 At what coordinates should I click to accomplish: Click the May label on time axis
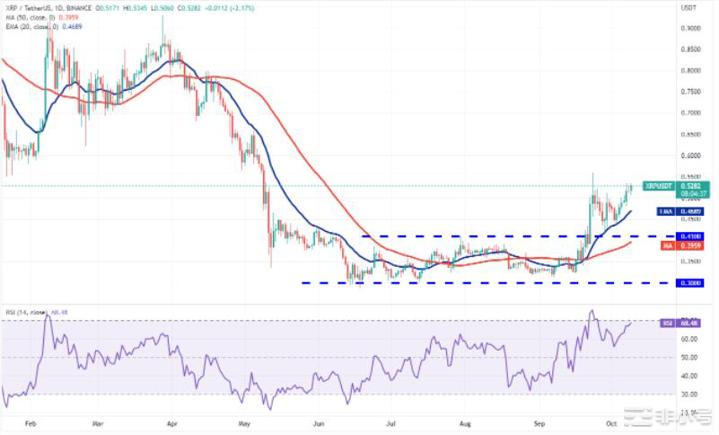tap(241, 424)
